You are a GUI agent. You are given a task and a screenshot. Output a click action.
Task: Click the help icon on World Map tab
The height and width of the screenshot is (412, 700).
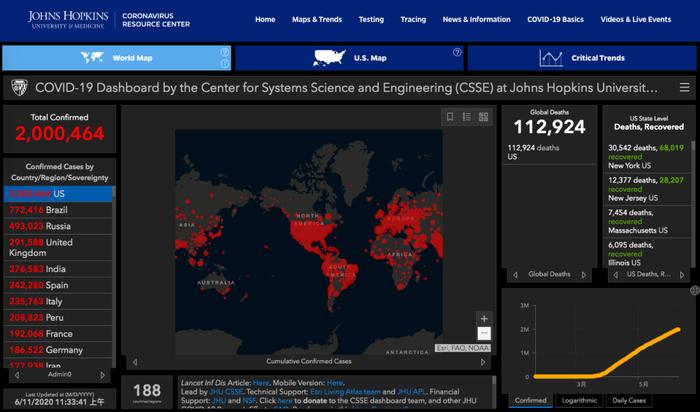coord(225,52)
